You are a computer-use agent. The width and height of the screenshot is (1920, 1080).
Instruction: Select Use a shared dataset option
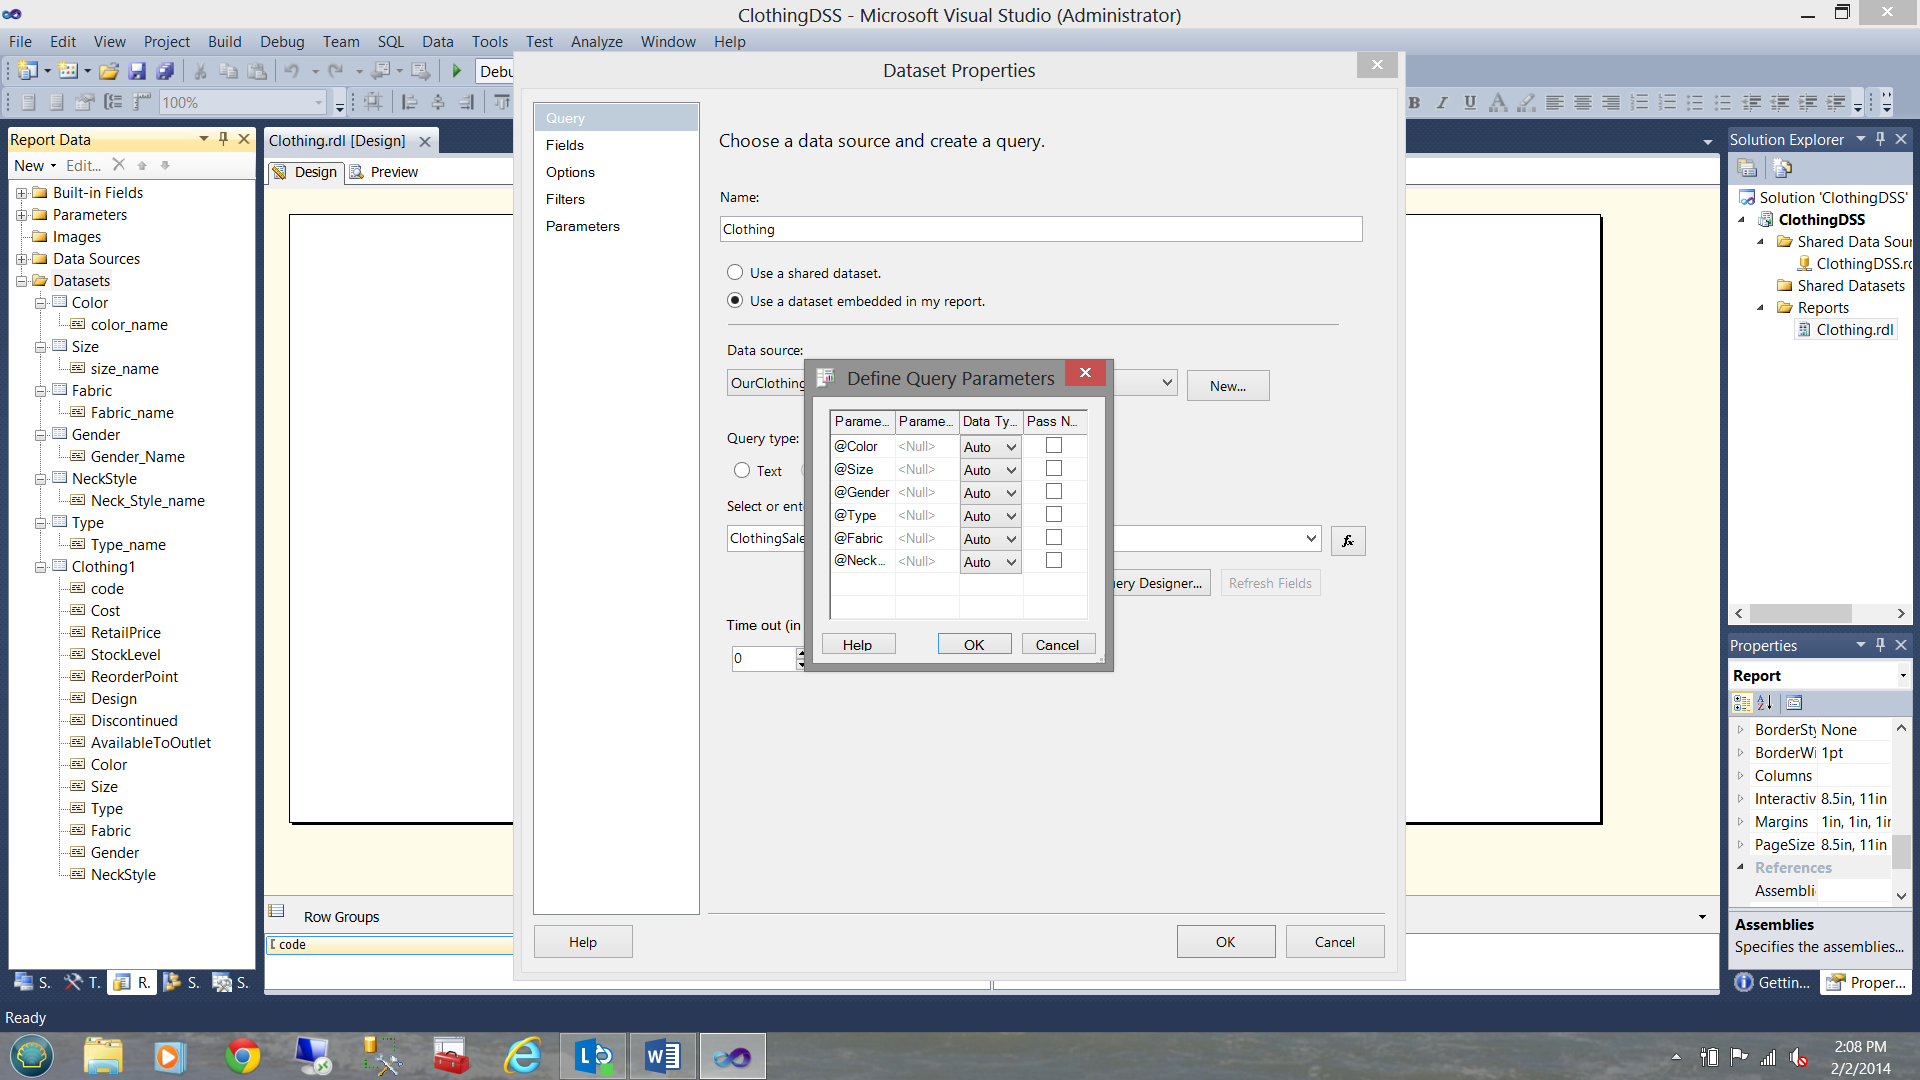pyautogui.click(x=735, y=272)
